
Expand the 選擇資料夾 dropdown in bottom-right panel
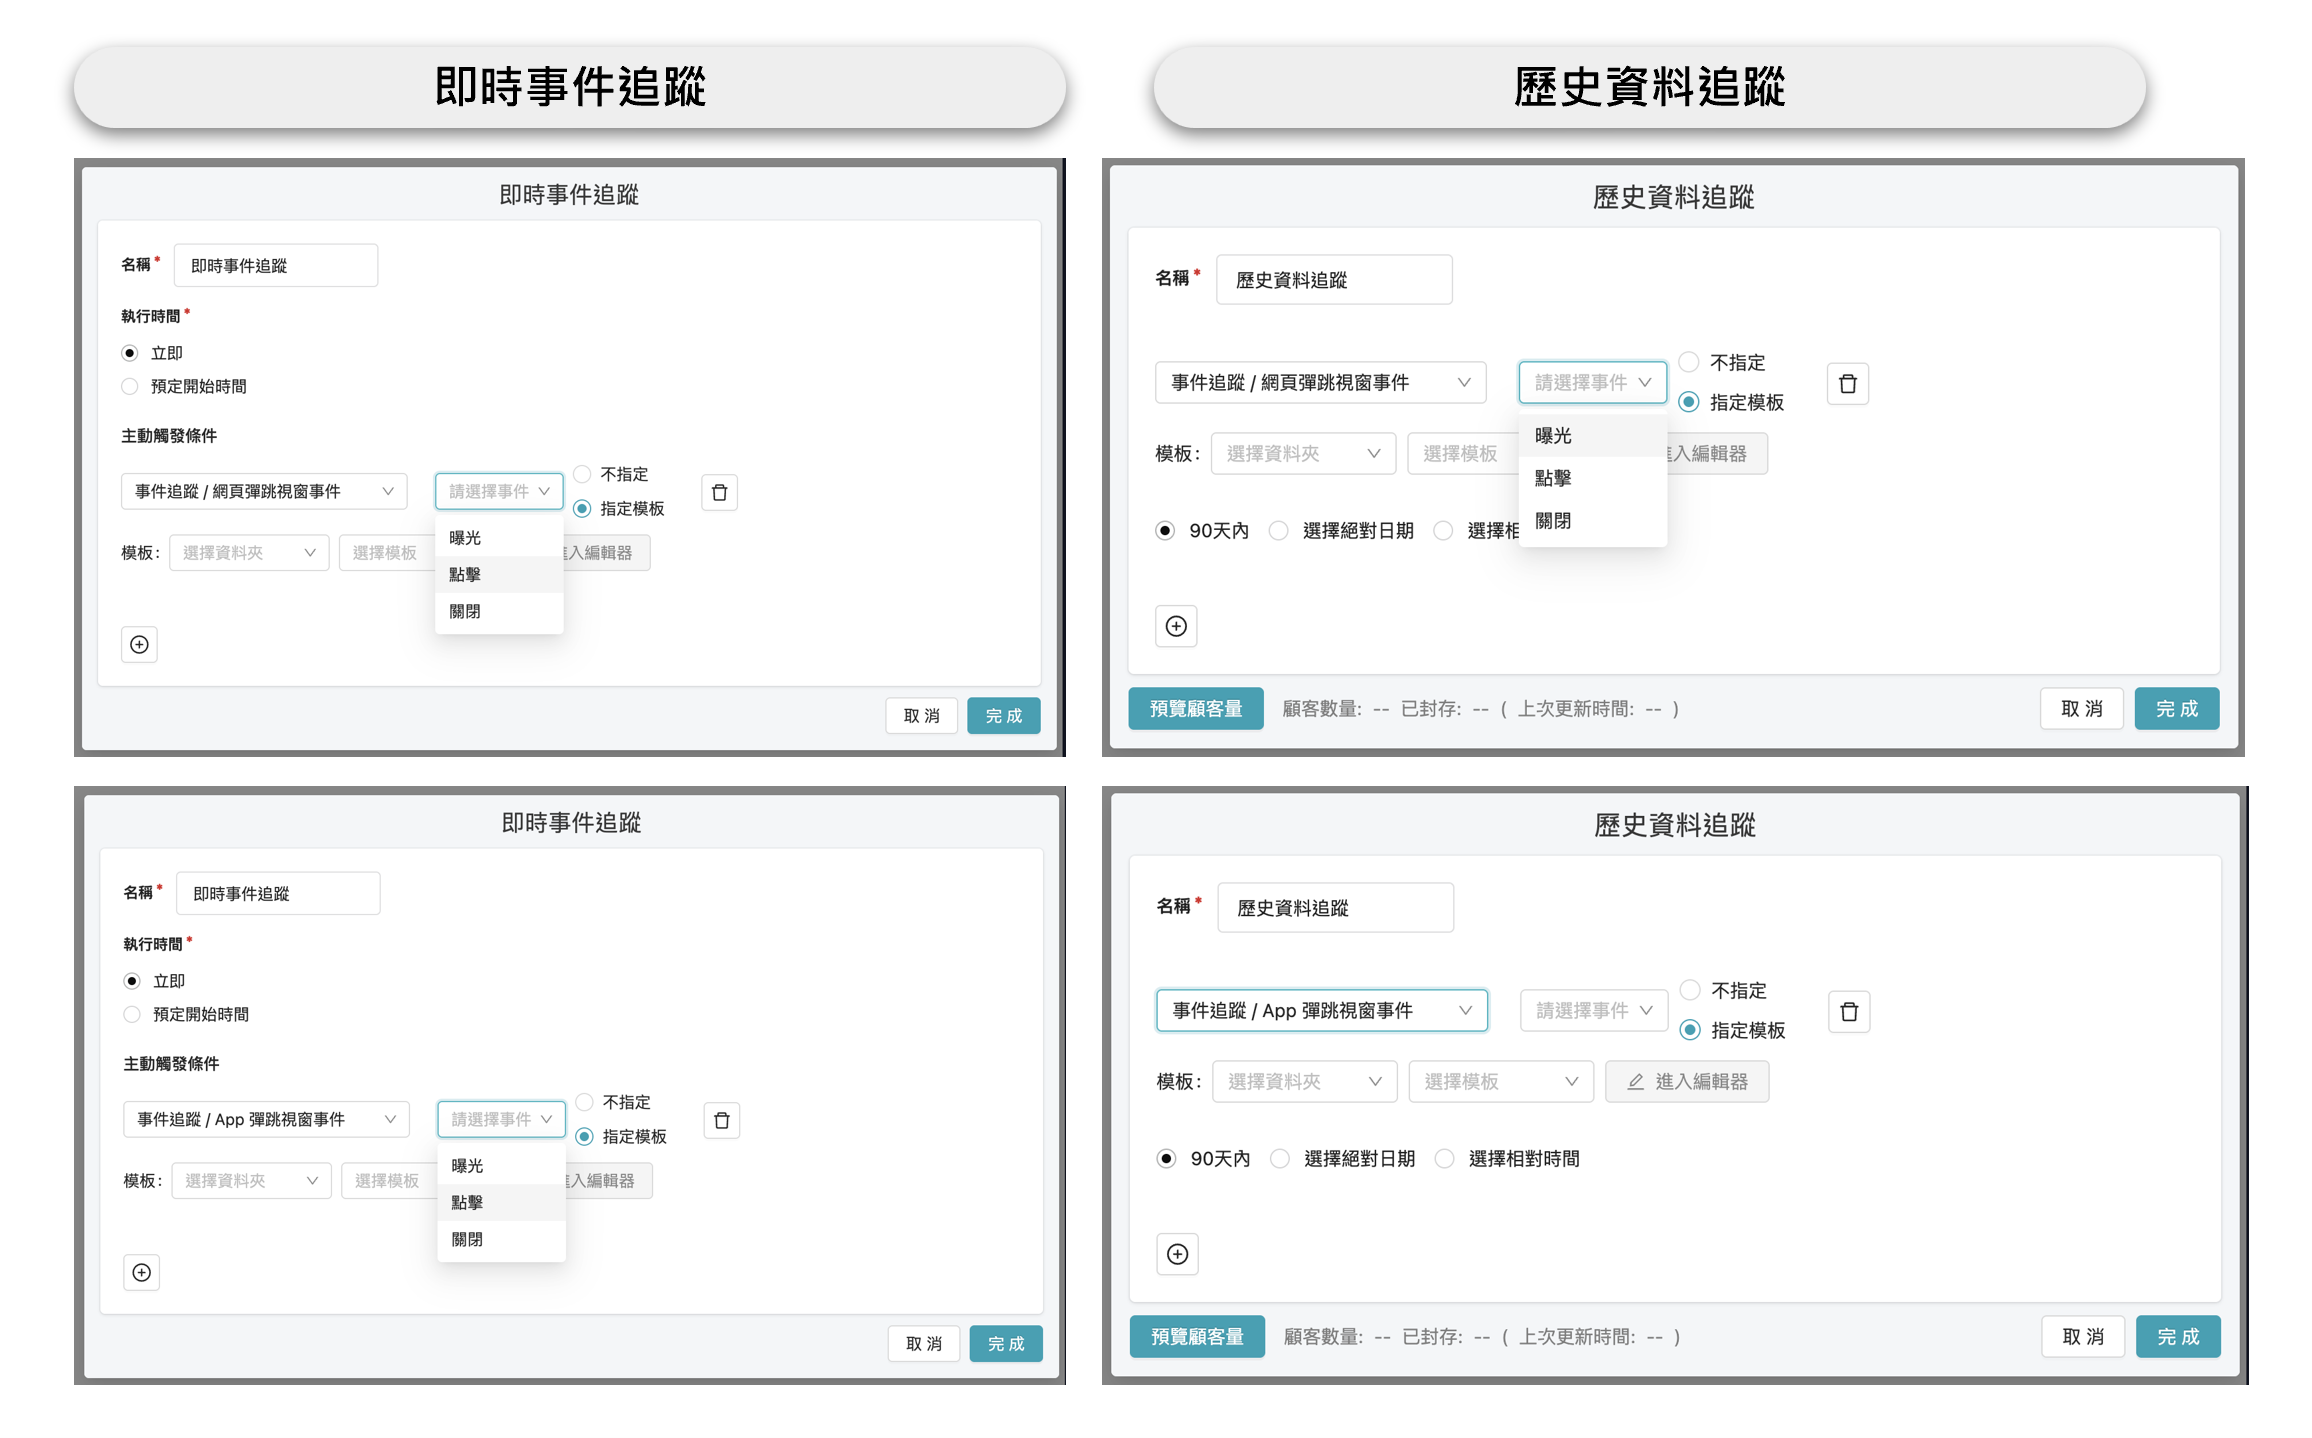1305,1081
